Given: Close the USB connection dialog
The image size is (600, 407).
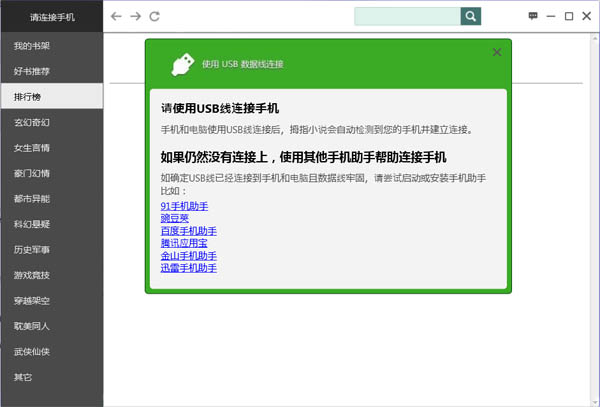Looking at the screenshot, I should tap(497, 52).
